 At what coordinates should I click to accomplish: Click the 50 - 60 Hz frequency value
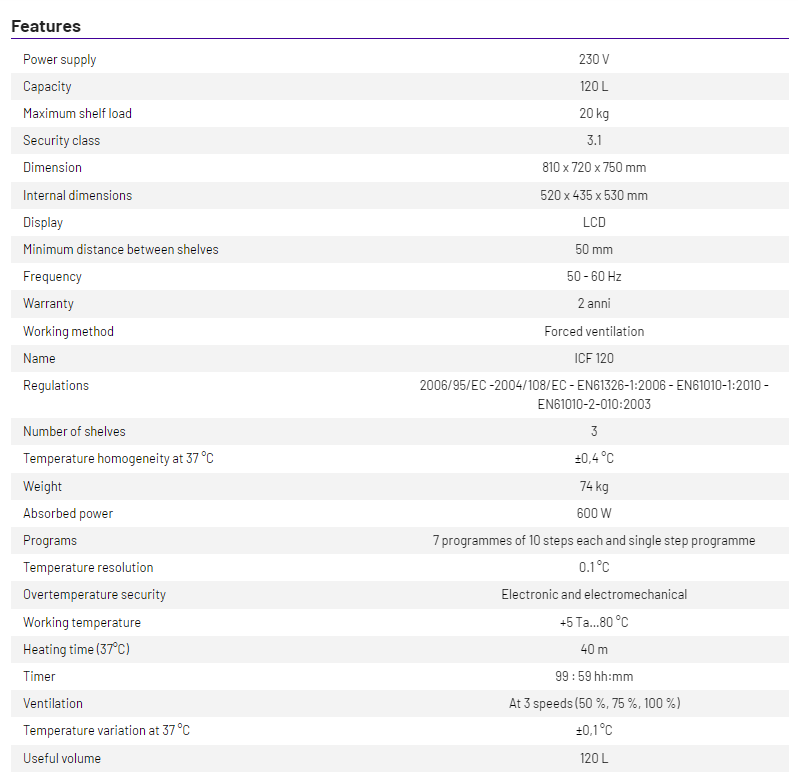pyautogui.click(x=594, y=277)
